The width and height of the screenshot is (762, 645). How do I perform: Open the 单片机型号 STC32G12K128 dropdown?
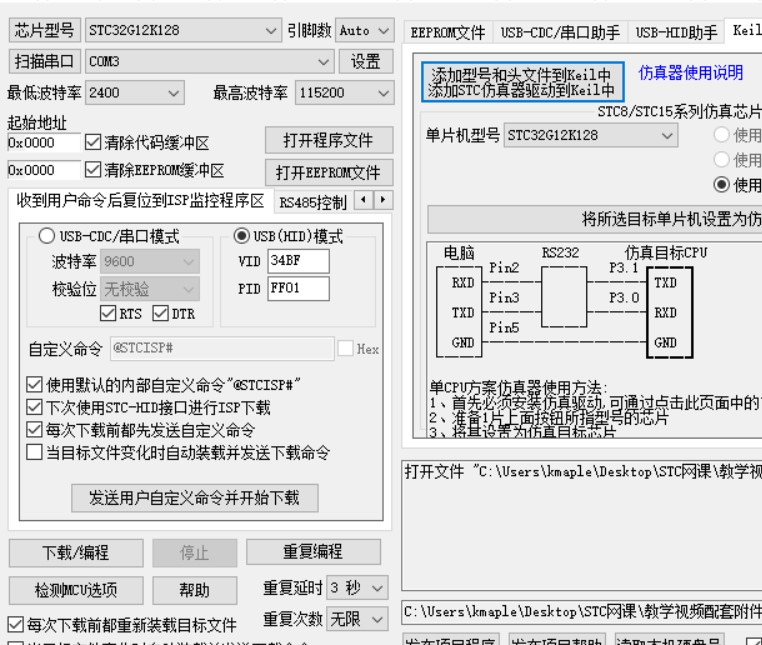point(591,135)
